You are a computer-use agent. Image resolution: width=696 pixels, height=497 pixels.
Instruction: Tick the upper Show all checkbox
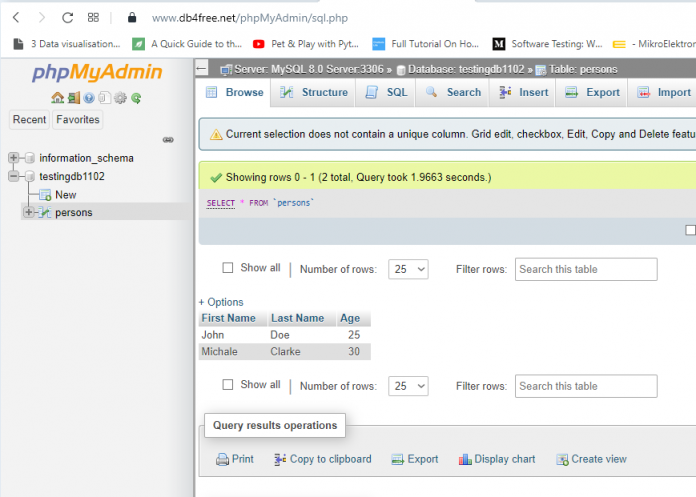[228, 268]
